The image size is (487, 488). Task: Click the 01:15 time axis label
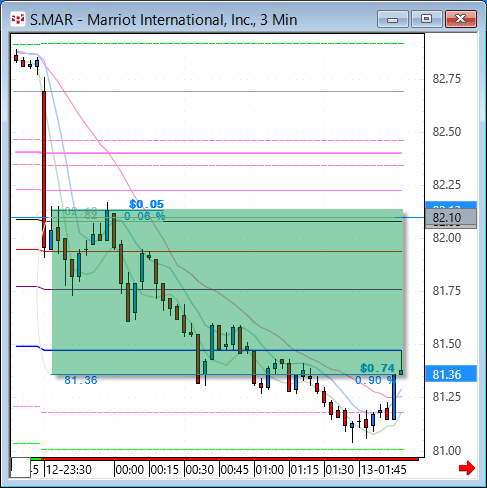305,470
